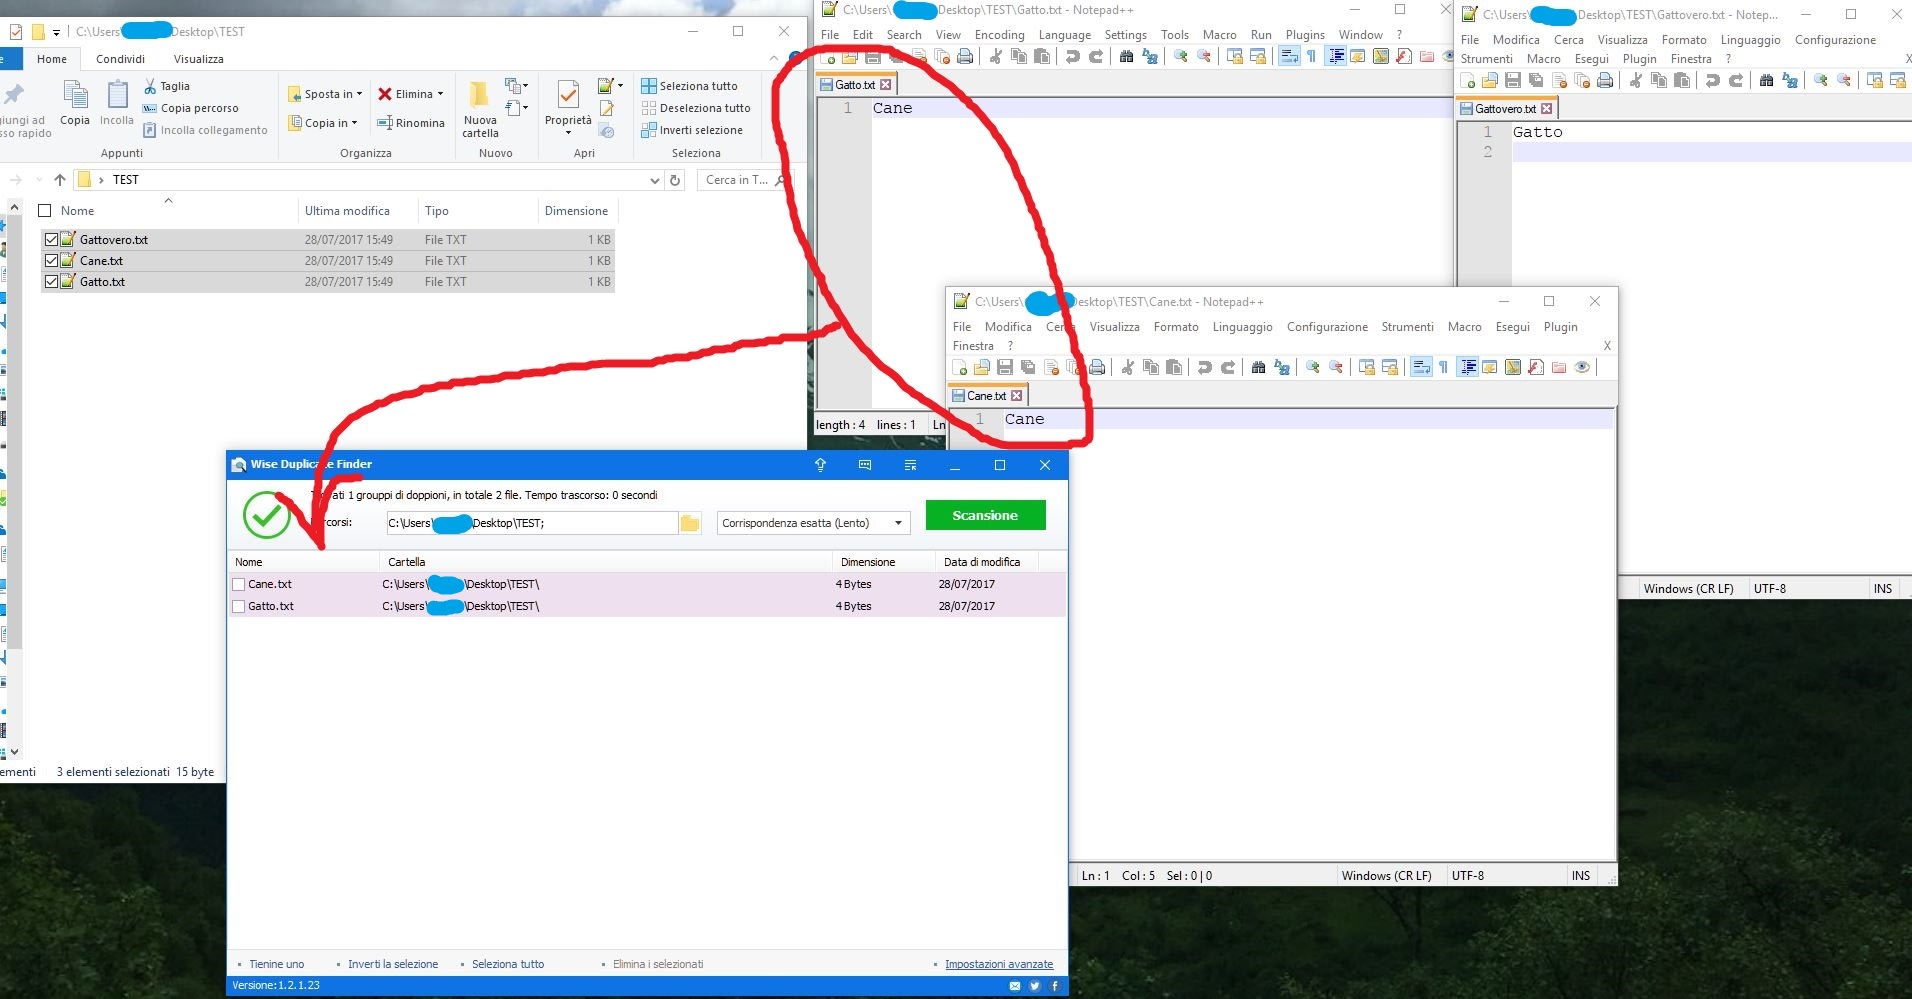Click the mail icon in Wise Duplicate Finder footer
This screenshot has width=1912, height=999.
[x=1015, y=986]
